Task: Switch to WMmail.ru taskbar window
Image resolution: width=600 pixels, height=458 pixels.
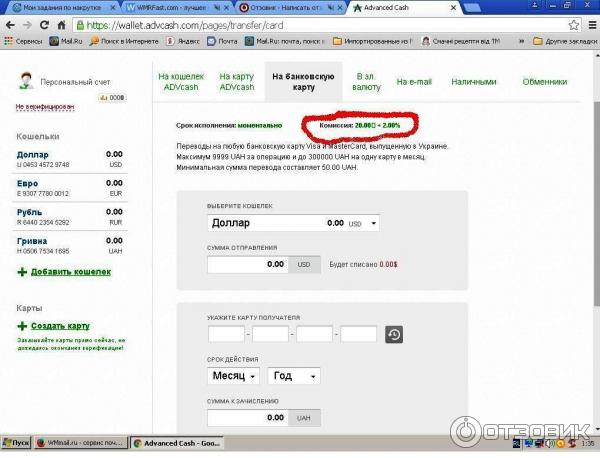Action: pos(81,443)
